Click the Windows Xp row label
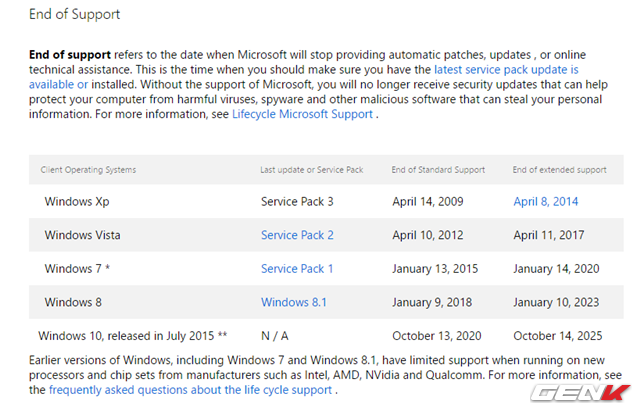This screenshot has width=640, height=407. [x=77, y=202]
